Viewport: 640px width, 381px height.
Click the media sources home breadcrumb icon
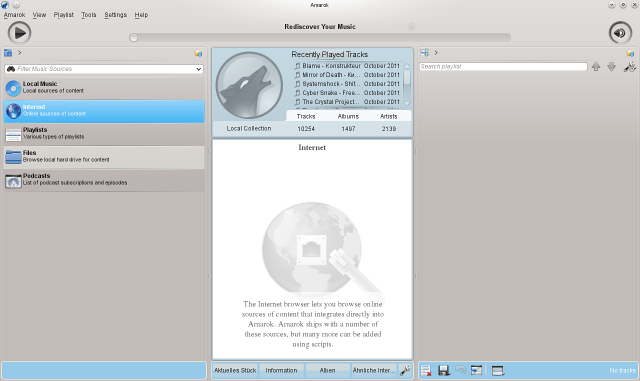click(8, 53)
